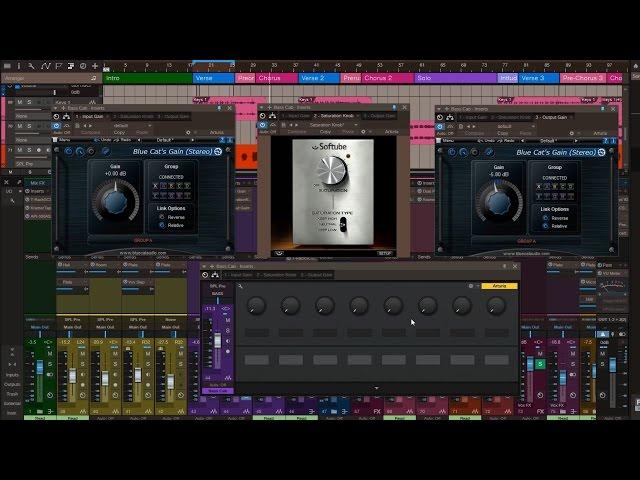This screenshot has height=480, width=640.
Task: Click gear icon in Input Gain window
Action: [x=188, y=132]
